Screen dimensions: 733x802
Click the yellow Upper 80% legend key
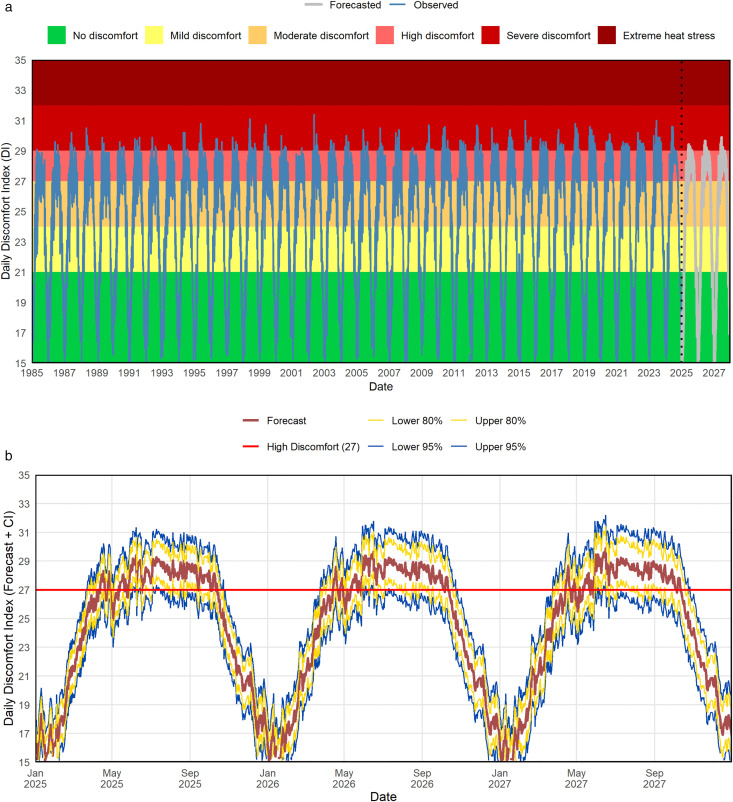(x=459, y=420)
